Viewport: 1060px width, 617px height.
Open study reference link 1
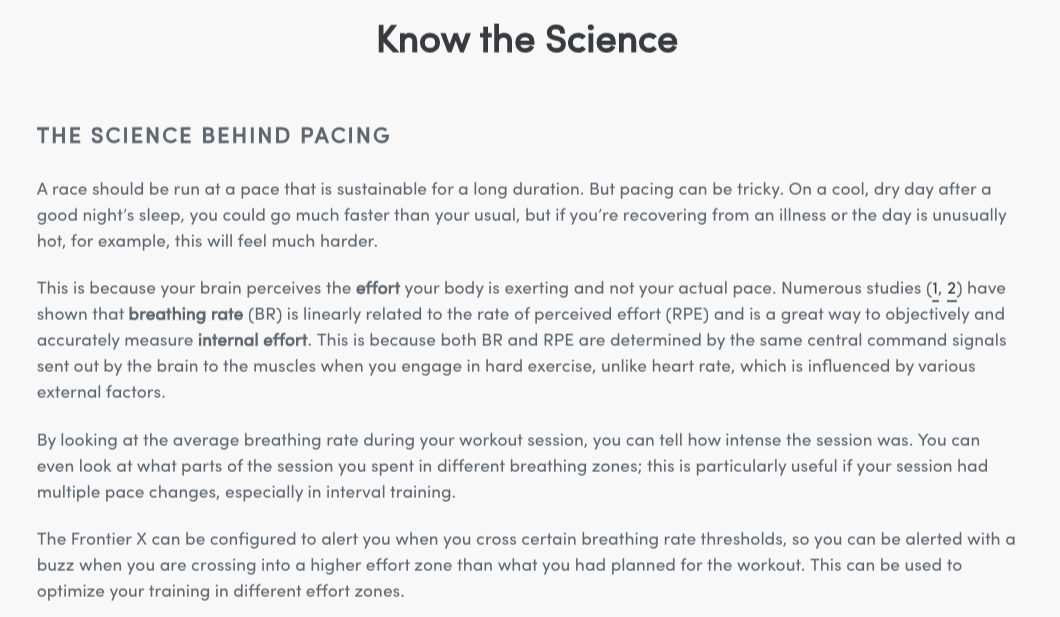coord(935,288)
